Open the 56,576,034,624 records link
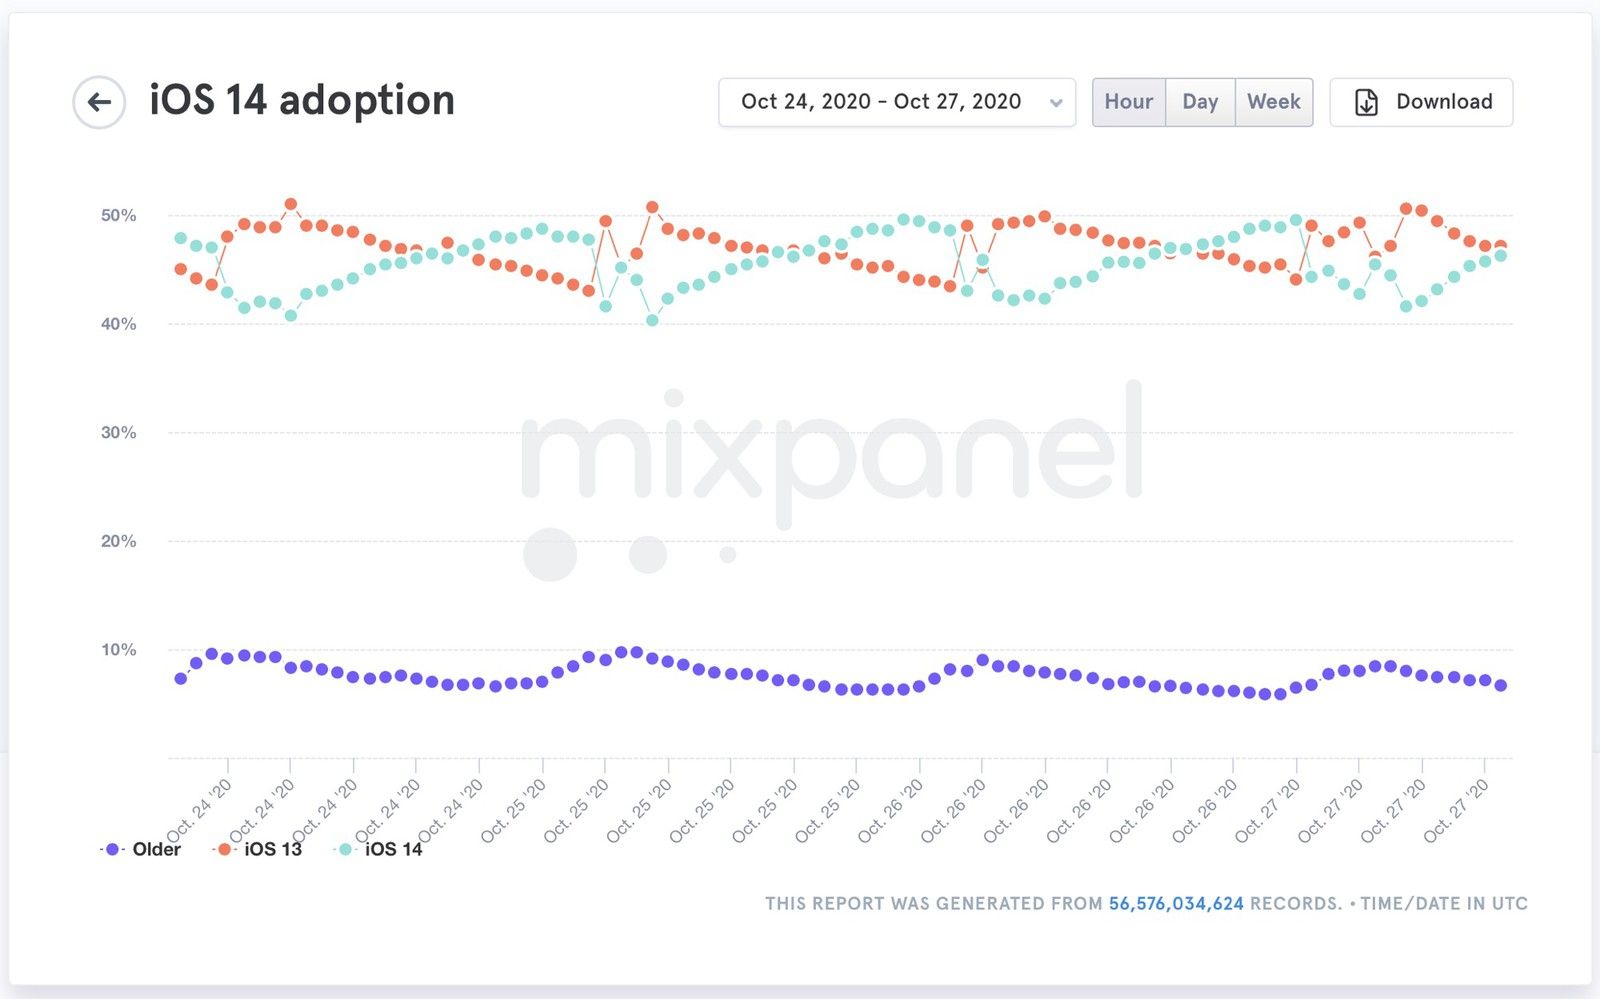This screenshot has width=1600, height=999. 1176,903
